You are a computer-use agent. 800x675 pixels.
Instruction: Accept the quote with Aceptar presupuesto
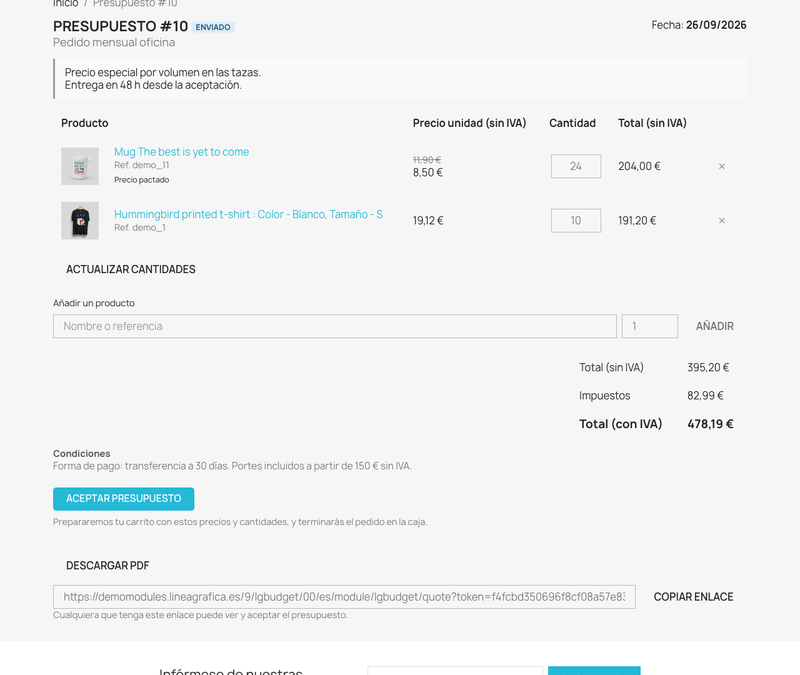[x=123, y=499]
